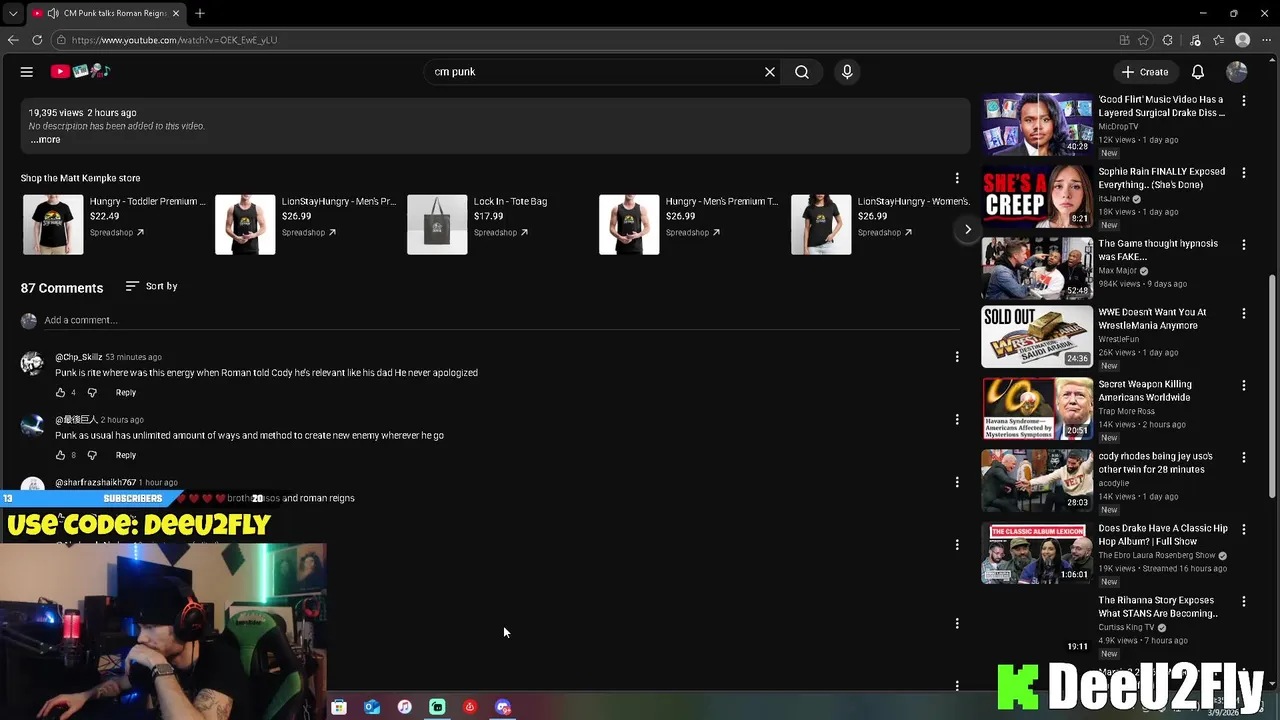The height and width of the screenshot is (720, 1280).
Task: Open Spreadshop link under $22.49 item
Action: pos(117,233)
